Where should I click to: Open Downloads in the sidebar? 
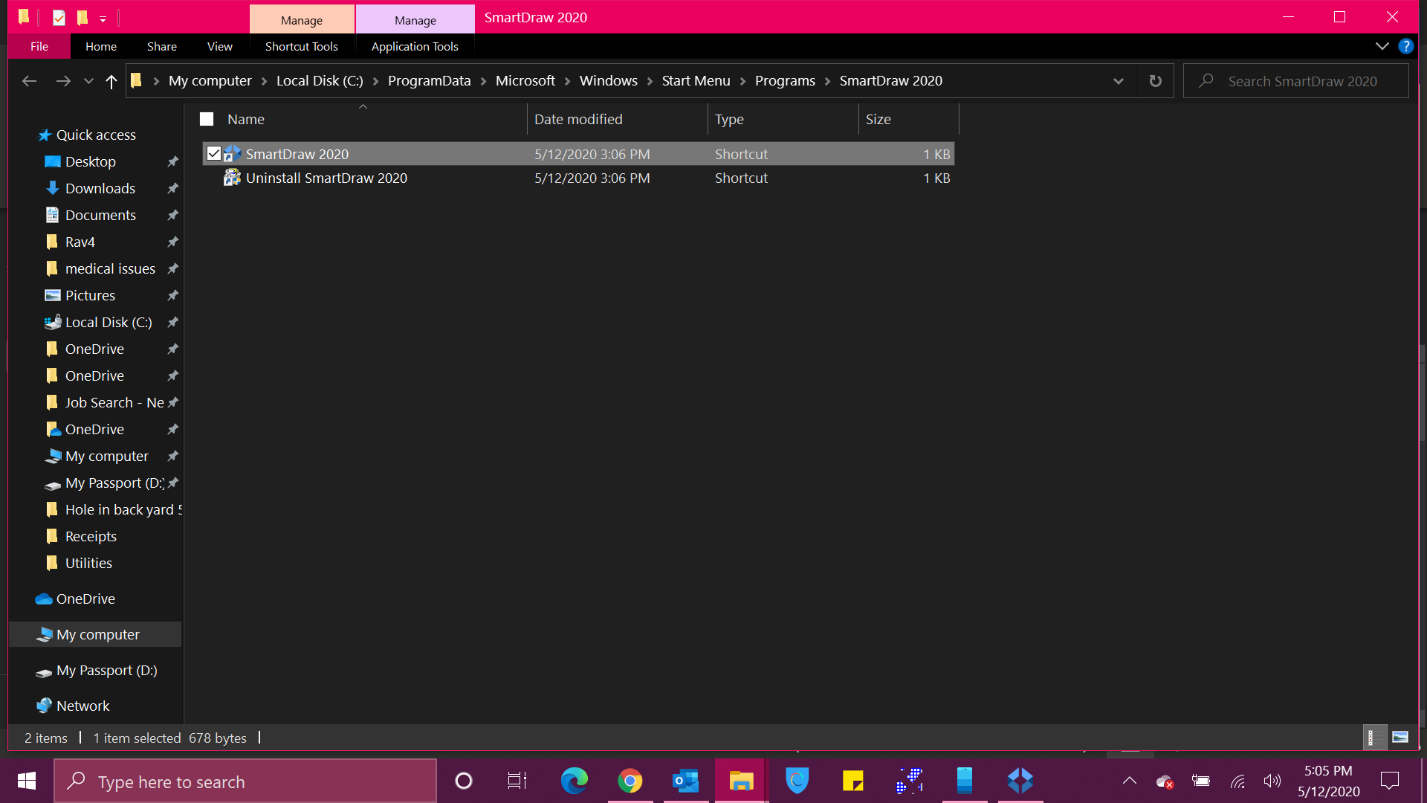[100, 188]
